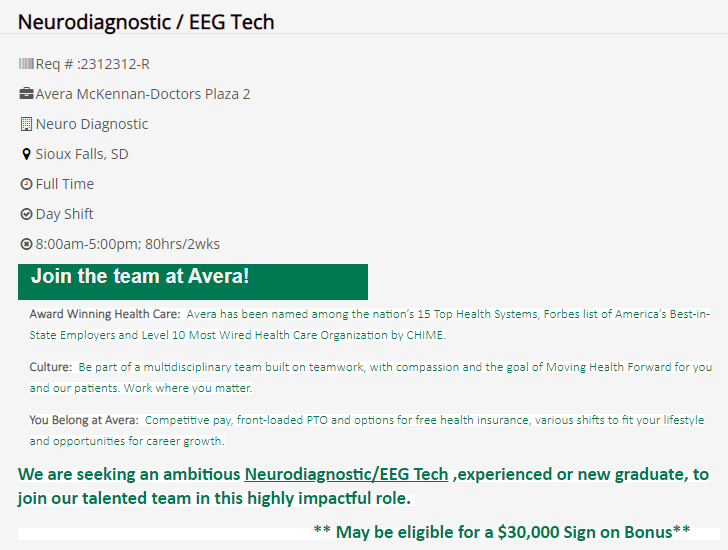The image size is (728, 550).
Task: Click the Award Winning Health Care heading
Action: click(x=104, y=314)
